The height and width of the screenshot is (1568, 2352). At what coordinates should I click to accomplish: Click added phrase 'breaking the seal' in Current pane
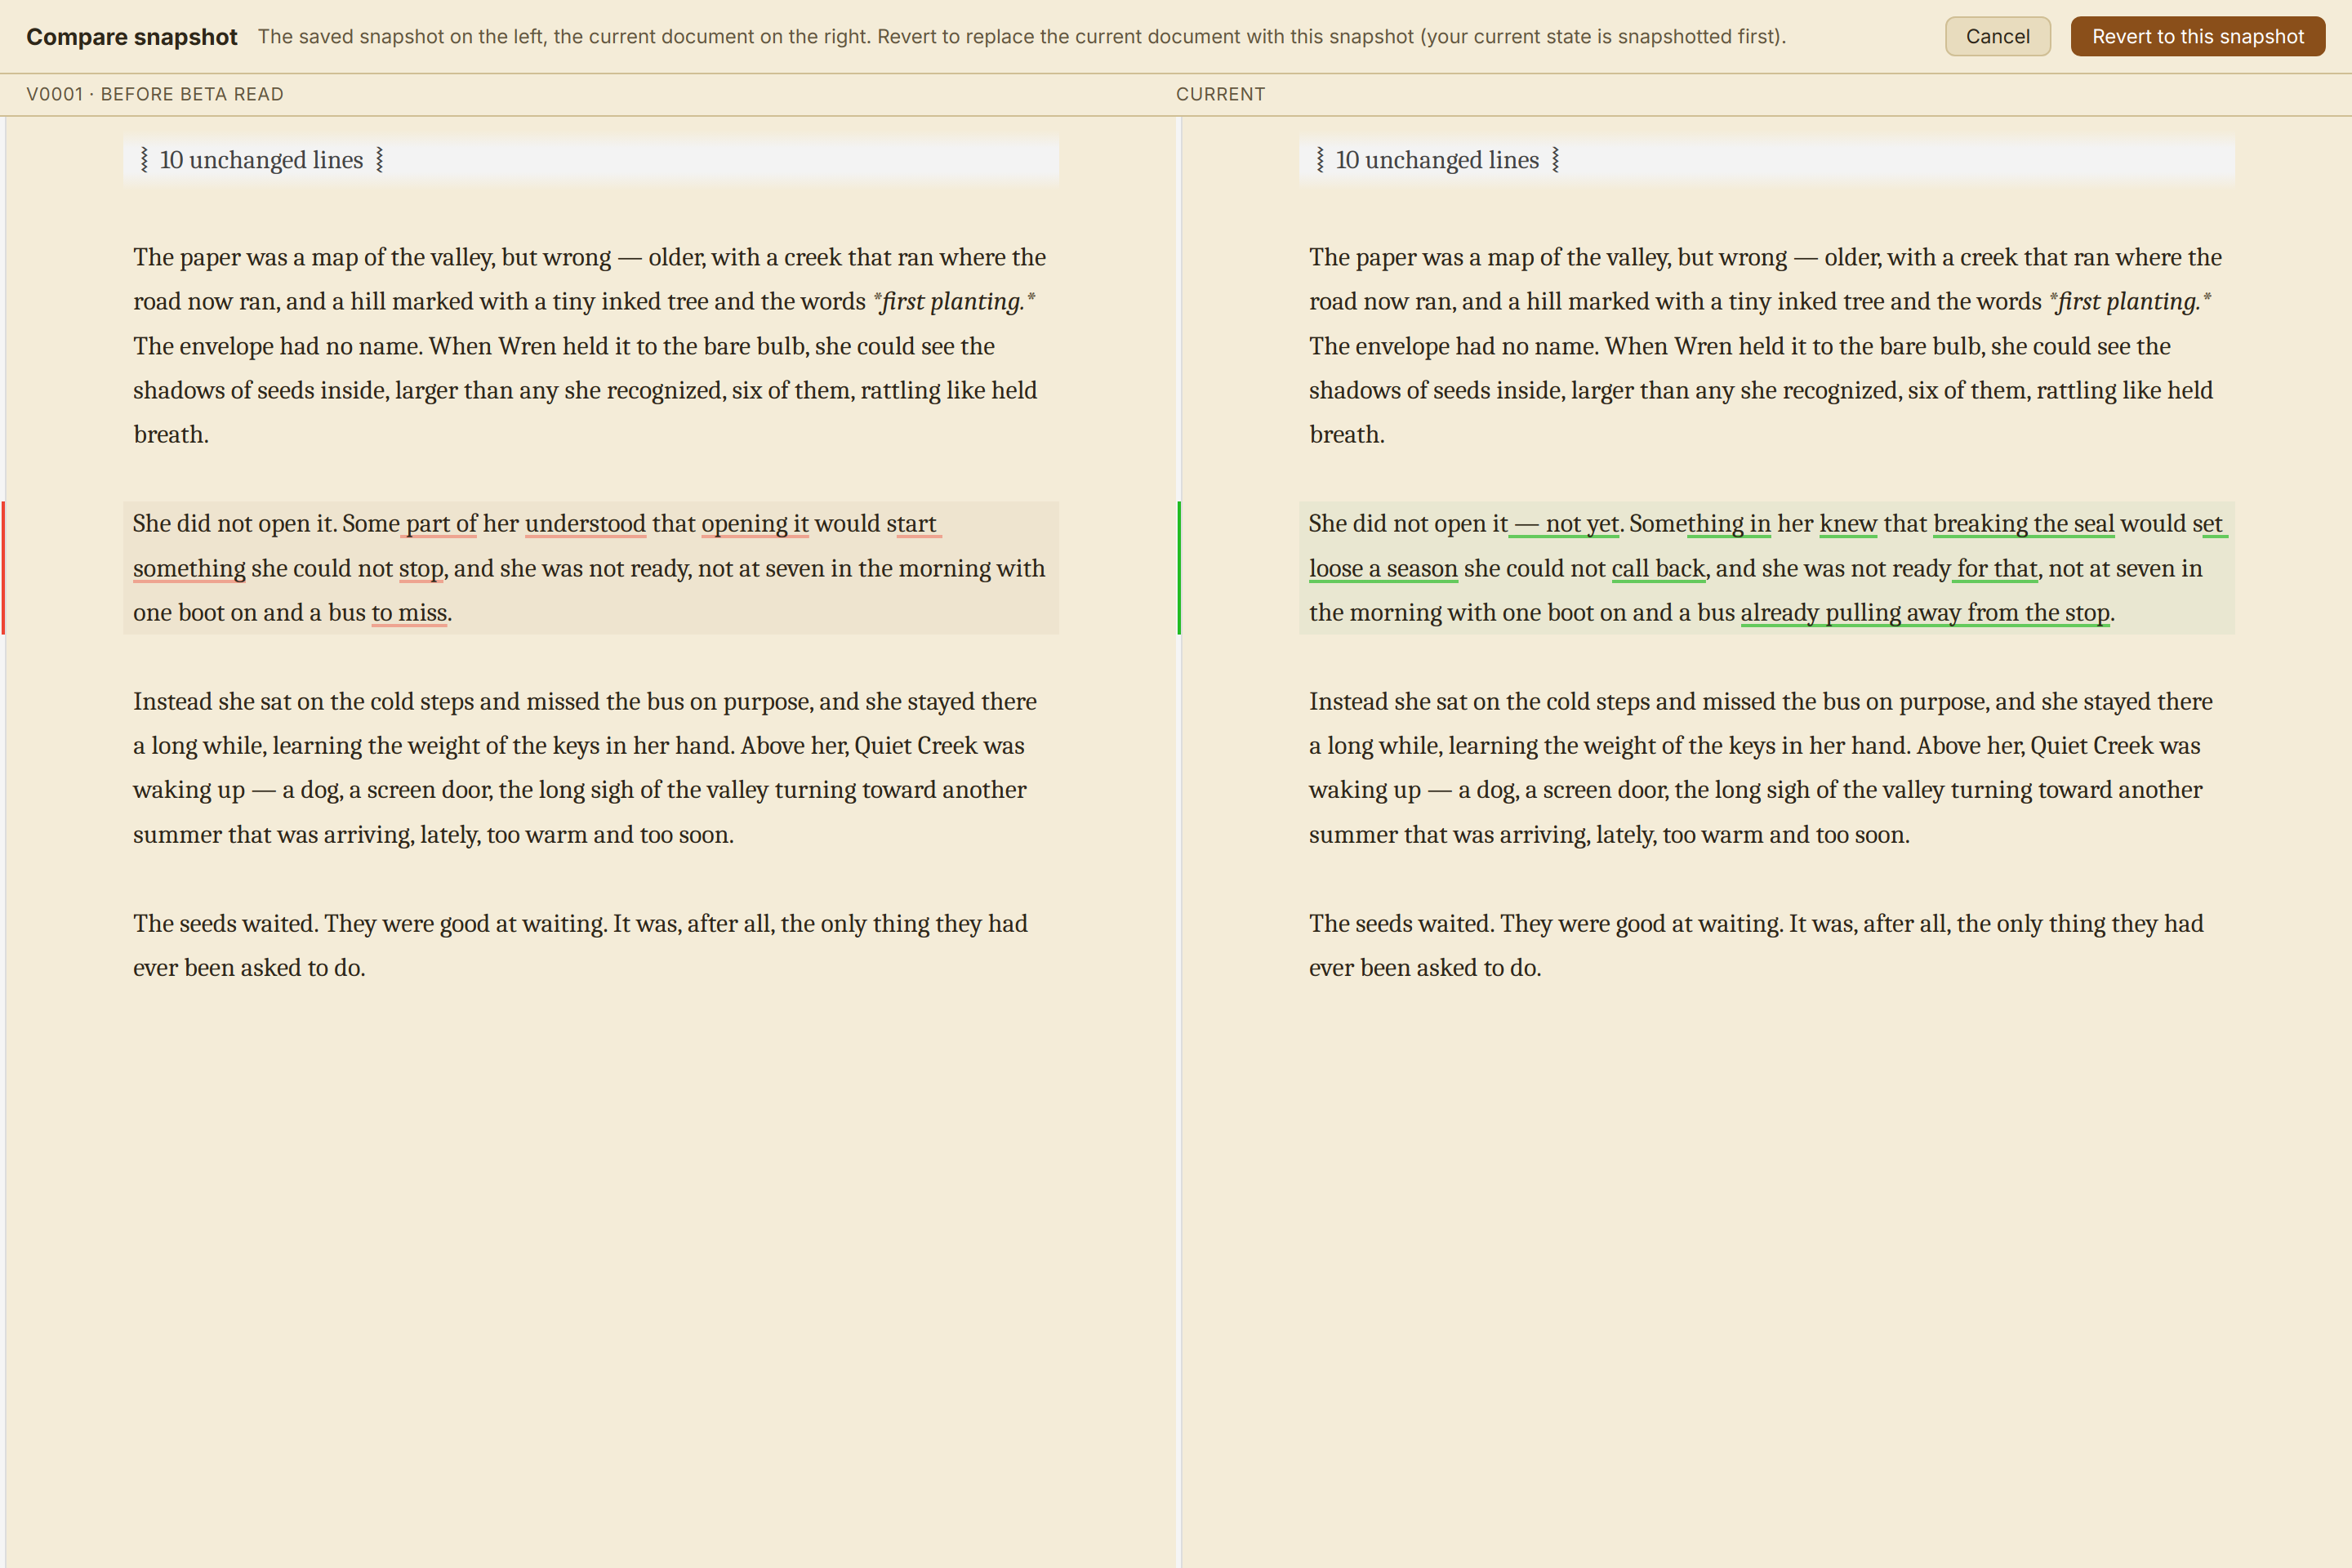click(2024, 524)
